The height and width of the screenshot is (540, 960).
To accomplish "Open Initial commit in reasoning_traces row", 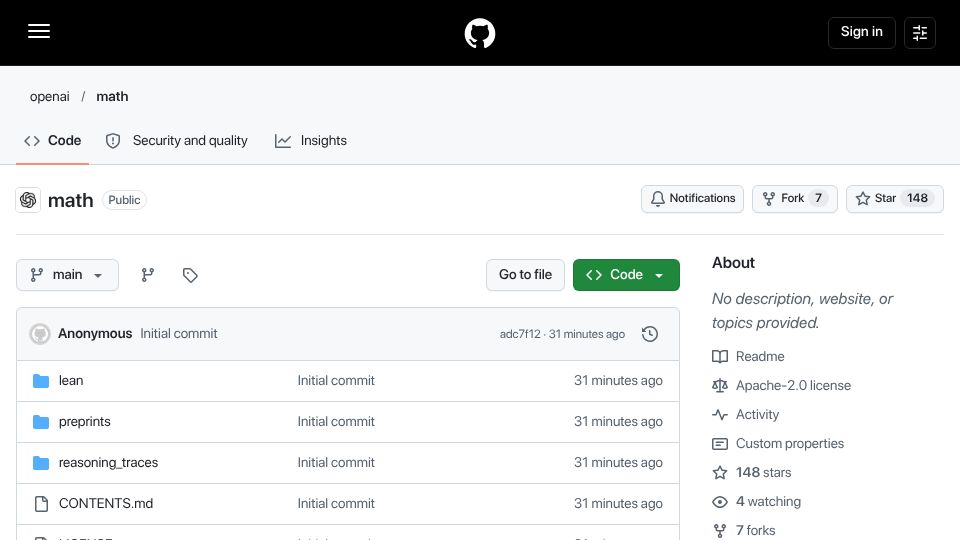I will click(x=336, y=463).
